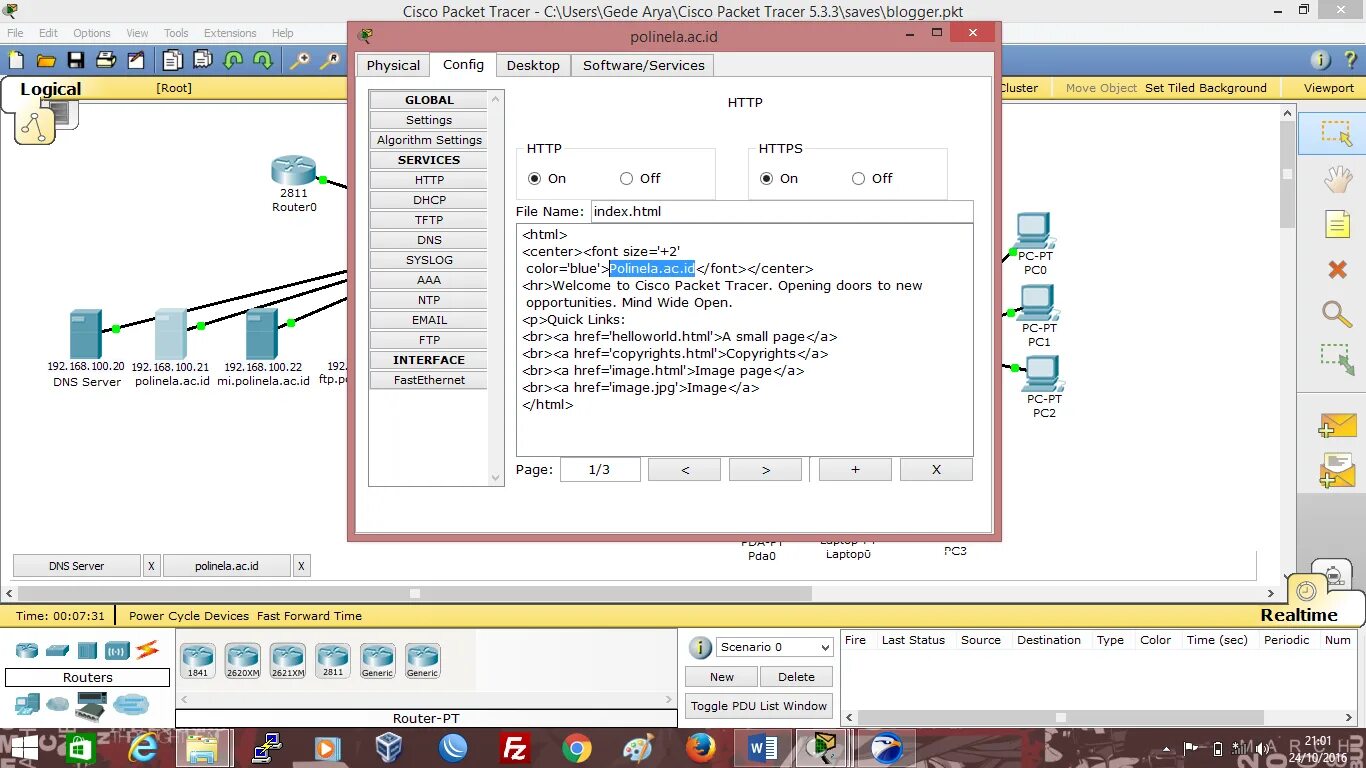Open the Tools menu
The height and width of the screenshot is (768, 1366).
(176, 33)
